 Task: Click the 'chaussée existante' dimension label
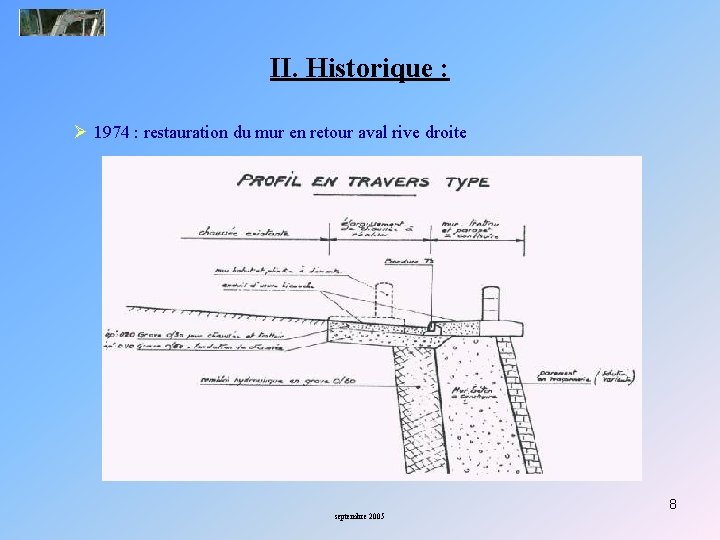(x=244, y=232)
